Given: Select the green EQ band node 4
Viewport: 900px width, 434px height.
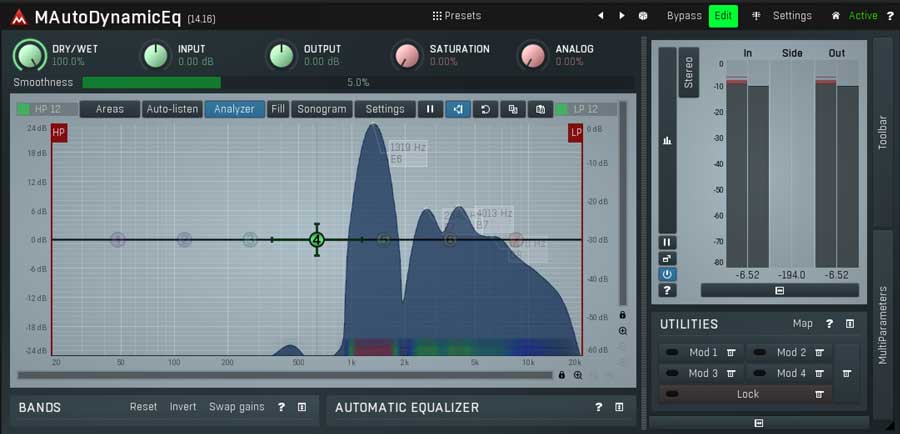Looking at the screenshot, I should pos(317,240).
